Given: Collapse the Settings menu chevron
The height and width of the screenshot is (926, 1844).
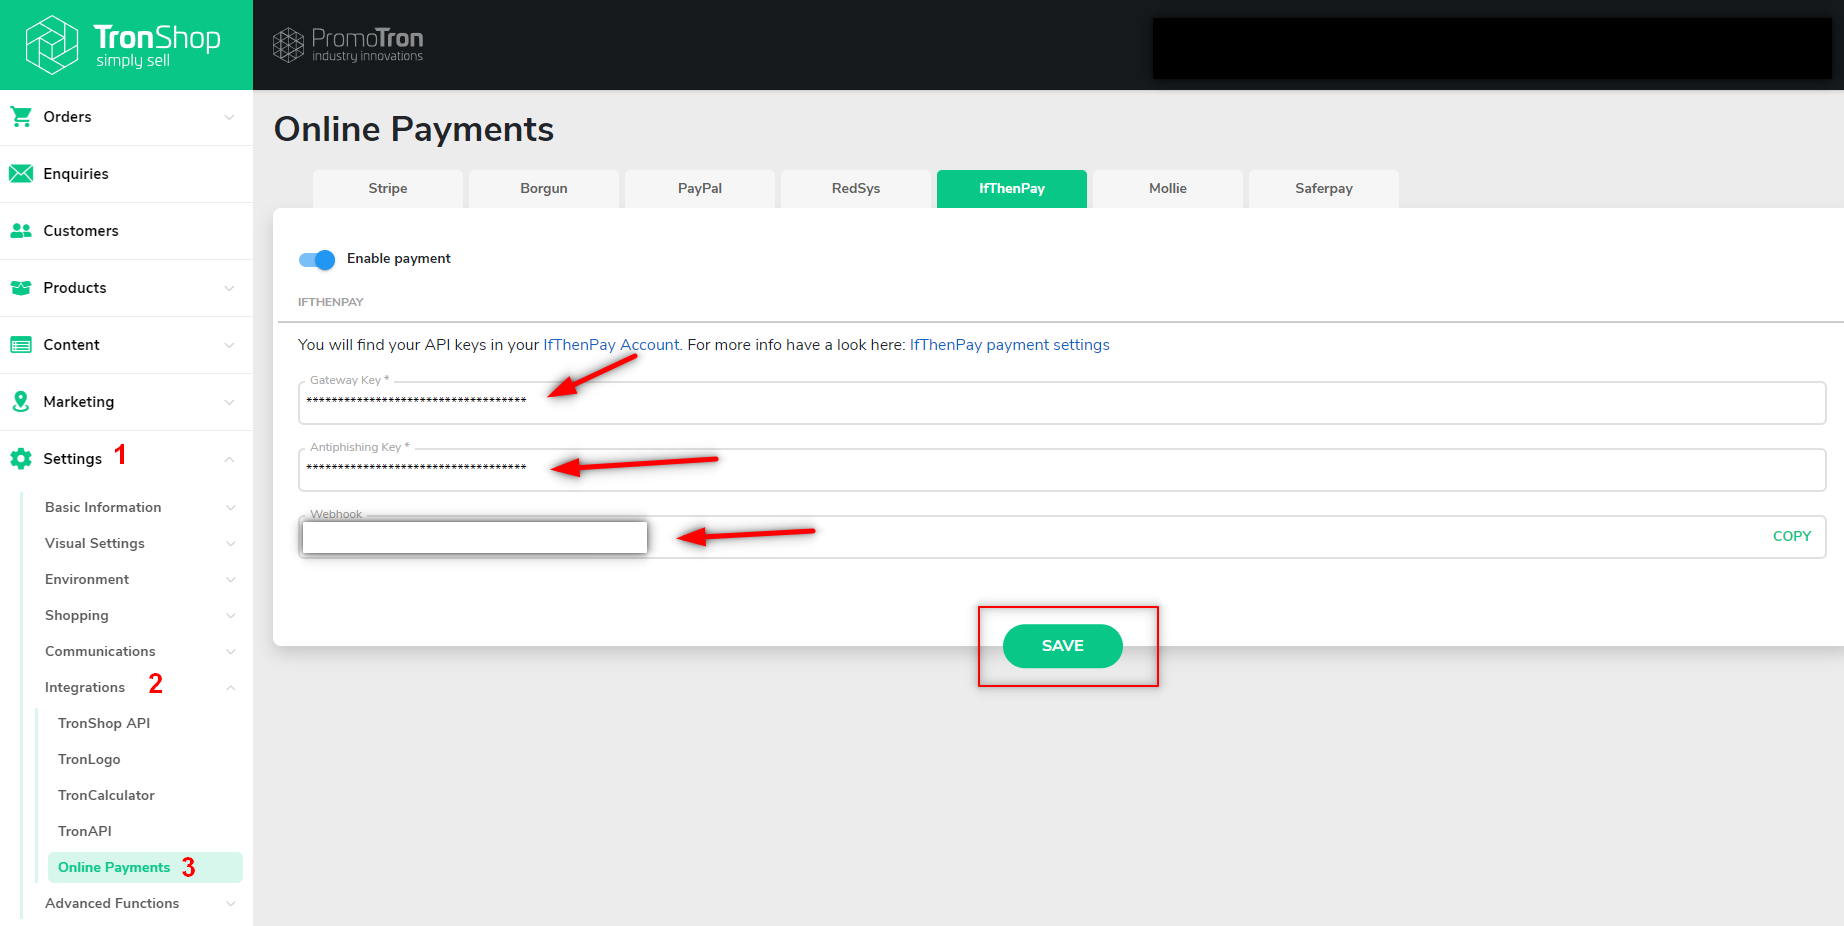Looking at the screenshot, I should (230, 459).
